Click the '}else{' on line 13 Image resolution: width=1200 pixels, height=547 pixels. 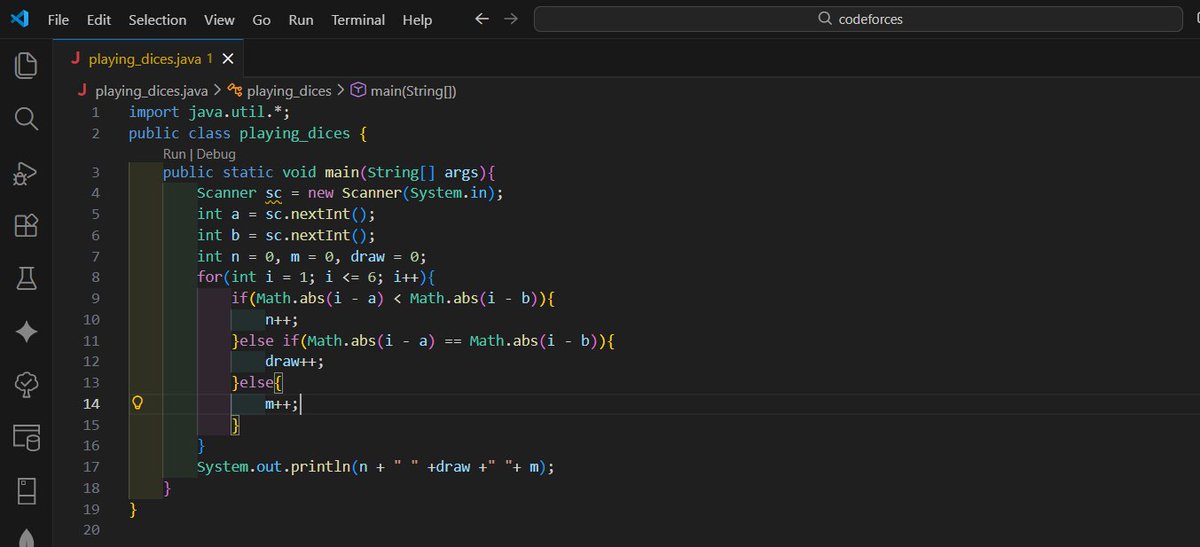(x=258, y=382)
